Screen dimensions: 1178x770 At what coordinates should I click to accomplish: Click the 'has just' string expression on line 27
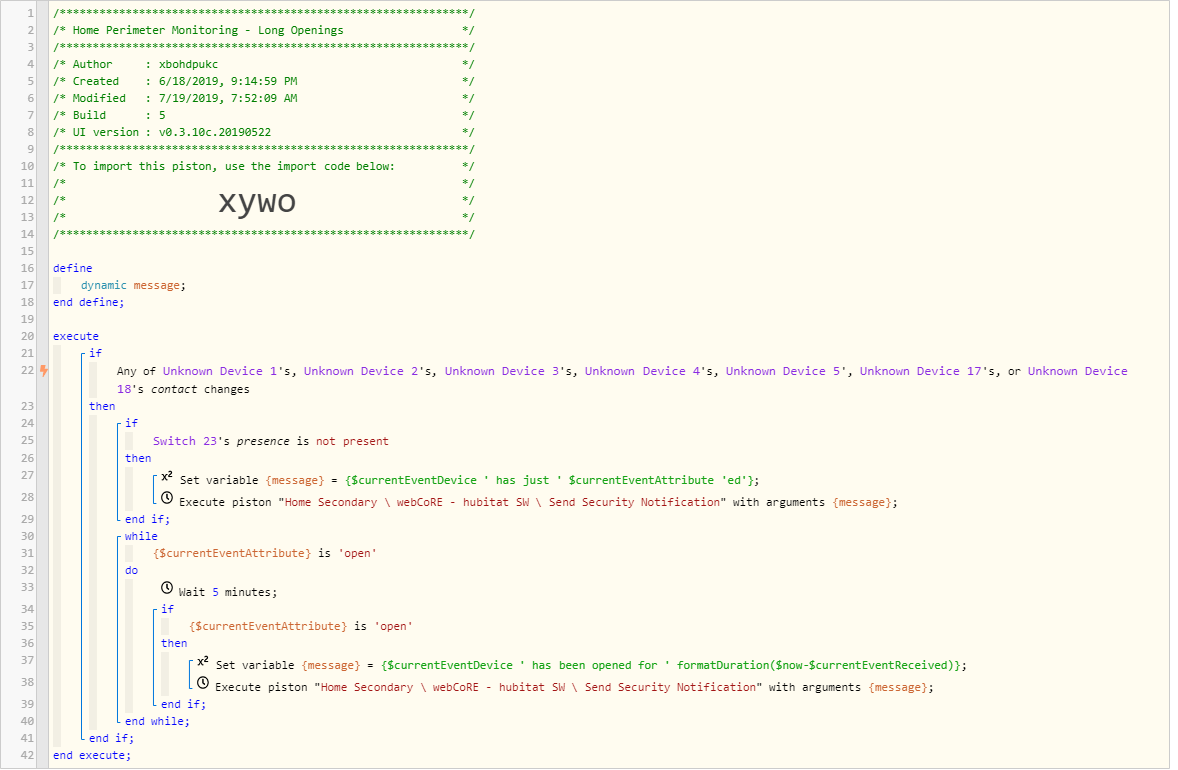point(522,480)
